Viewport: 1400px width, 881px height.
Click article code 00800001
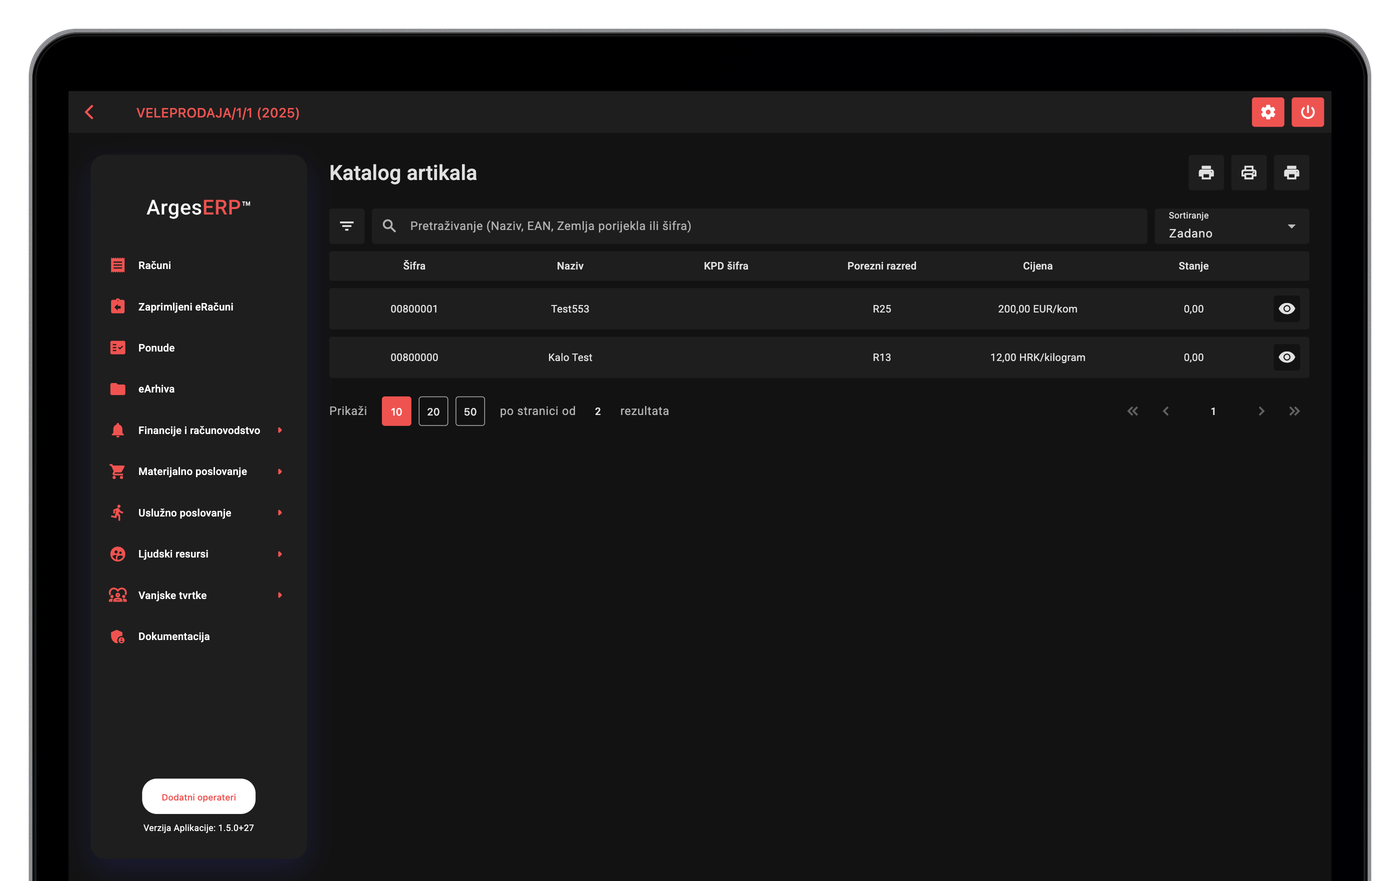pos(414,309)
